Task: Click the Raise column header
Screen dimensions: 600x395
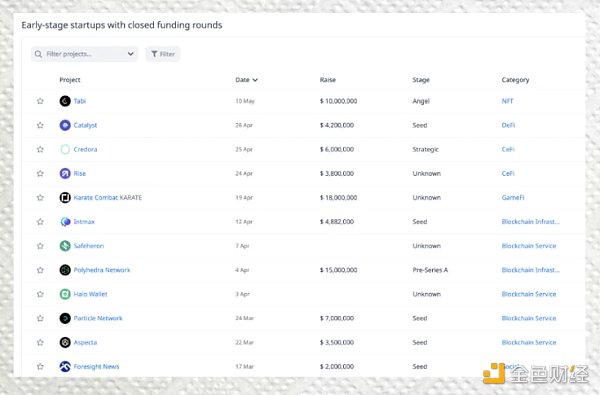Action: [x=328, y=80]
